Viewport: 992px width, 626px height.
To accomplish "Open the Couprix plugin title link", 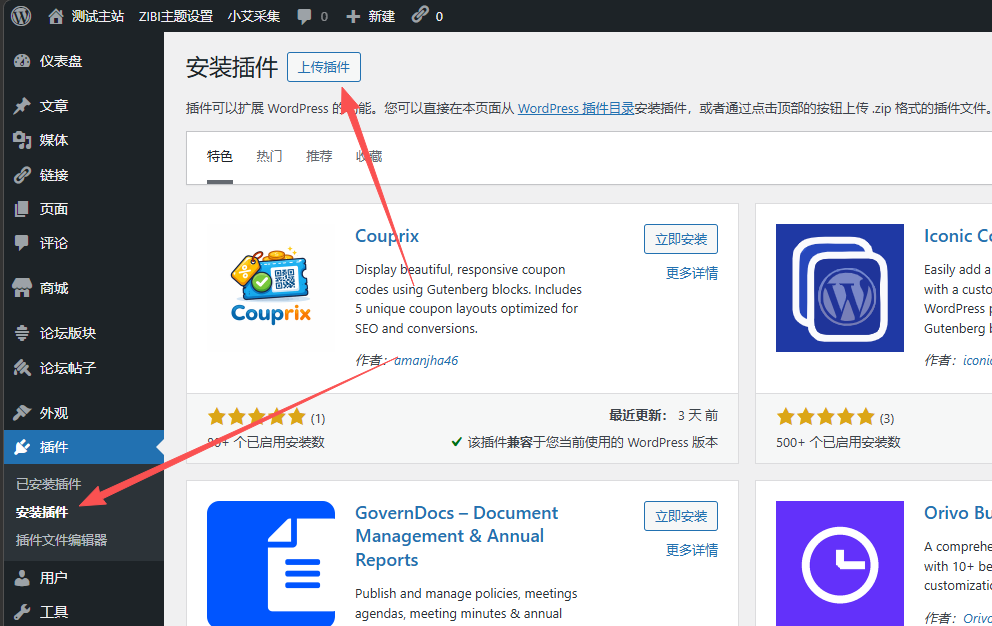I will click(x=387, y=236).
